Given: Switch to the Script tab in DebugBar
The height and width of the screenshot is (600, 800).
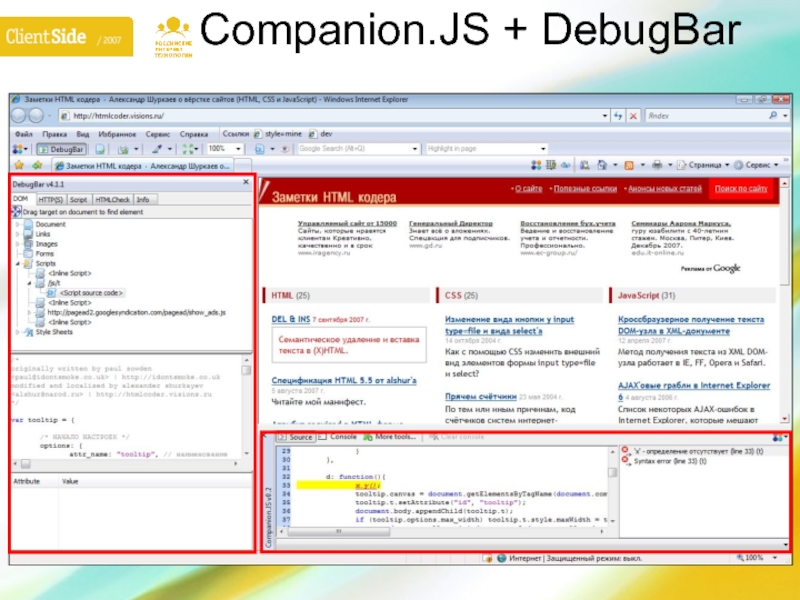Looking at the screenshot, I should (78, 199).
